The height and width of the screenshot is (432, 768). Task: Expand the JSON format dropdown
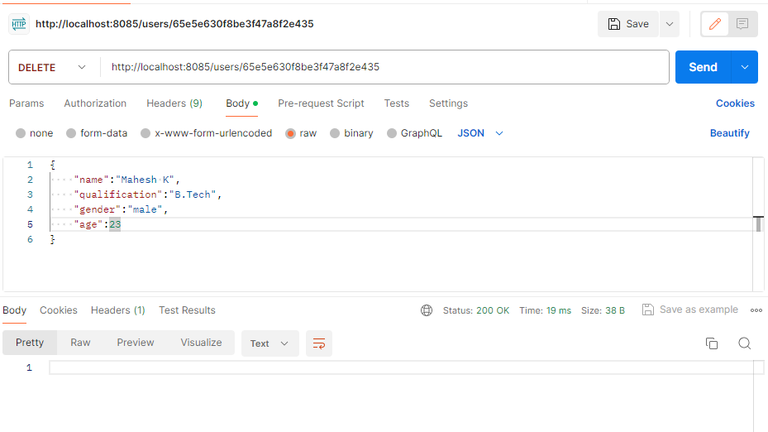(480, 133)
